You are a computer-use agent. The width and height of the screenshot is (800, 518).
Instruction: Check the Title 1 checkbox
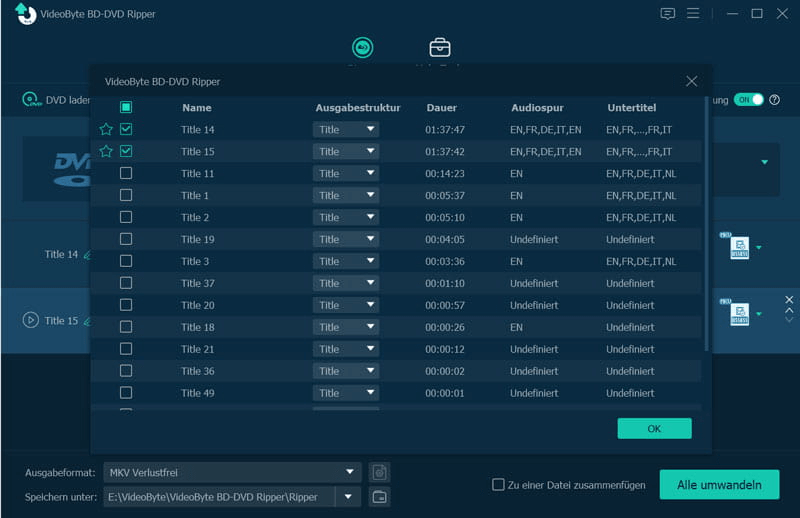(126, 195)
